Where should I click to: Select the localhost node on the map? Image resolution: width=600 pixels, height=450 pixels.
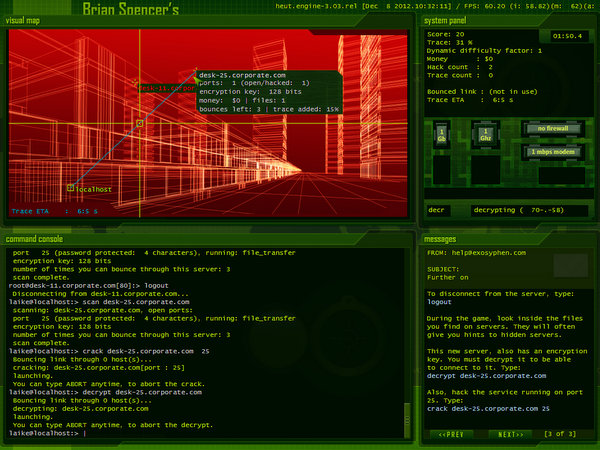coord(70,188)
